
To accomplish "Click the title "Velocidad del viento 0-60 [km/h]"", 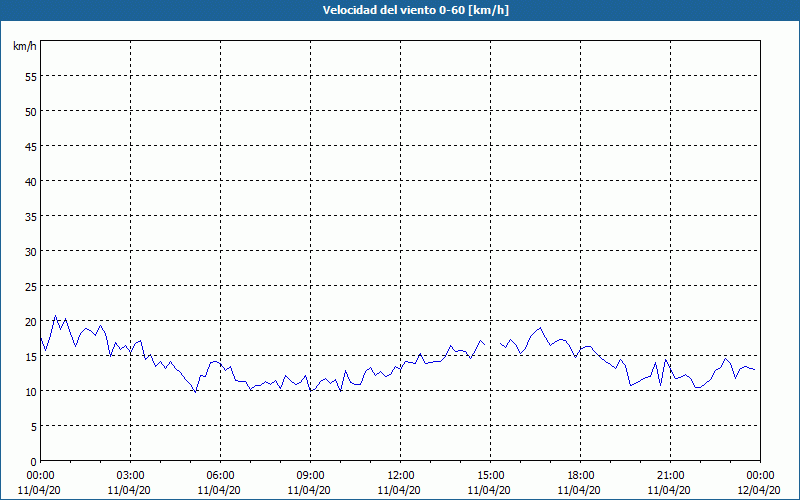I will (x=416, y=10).
